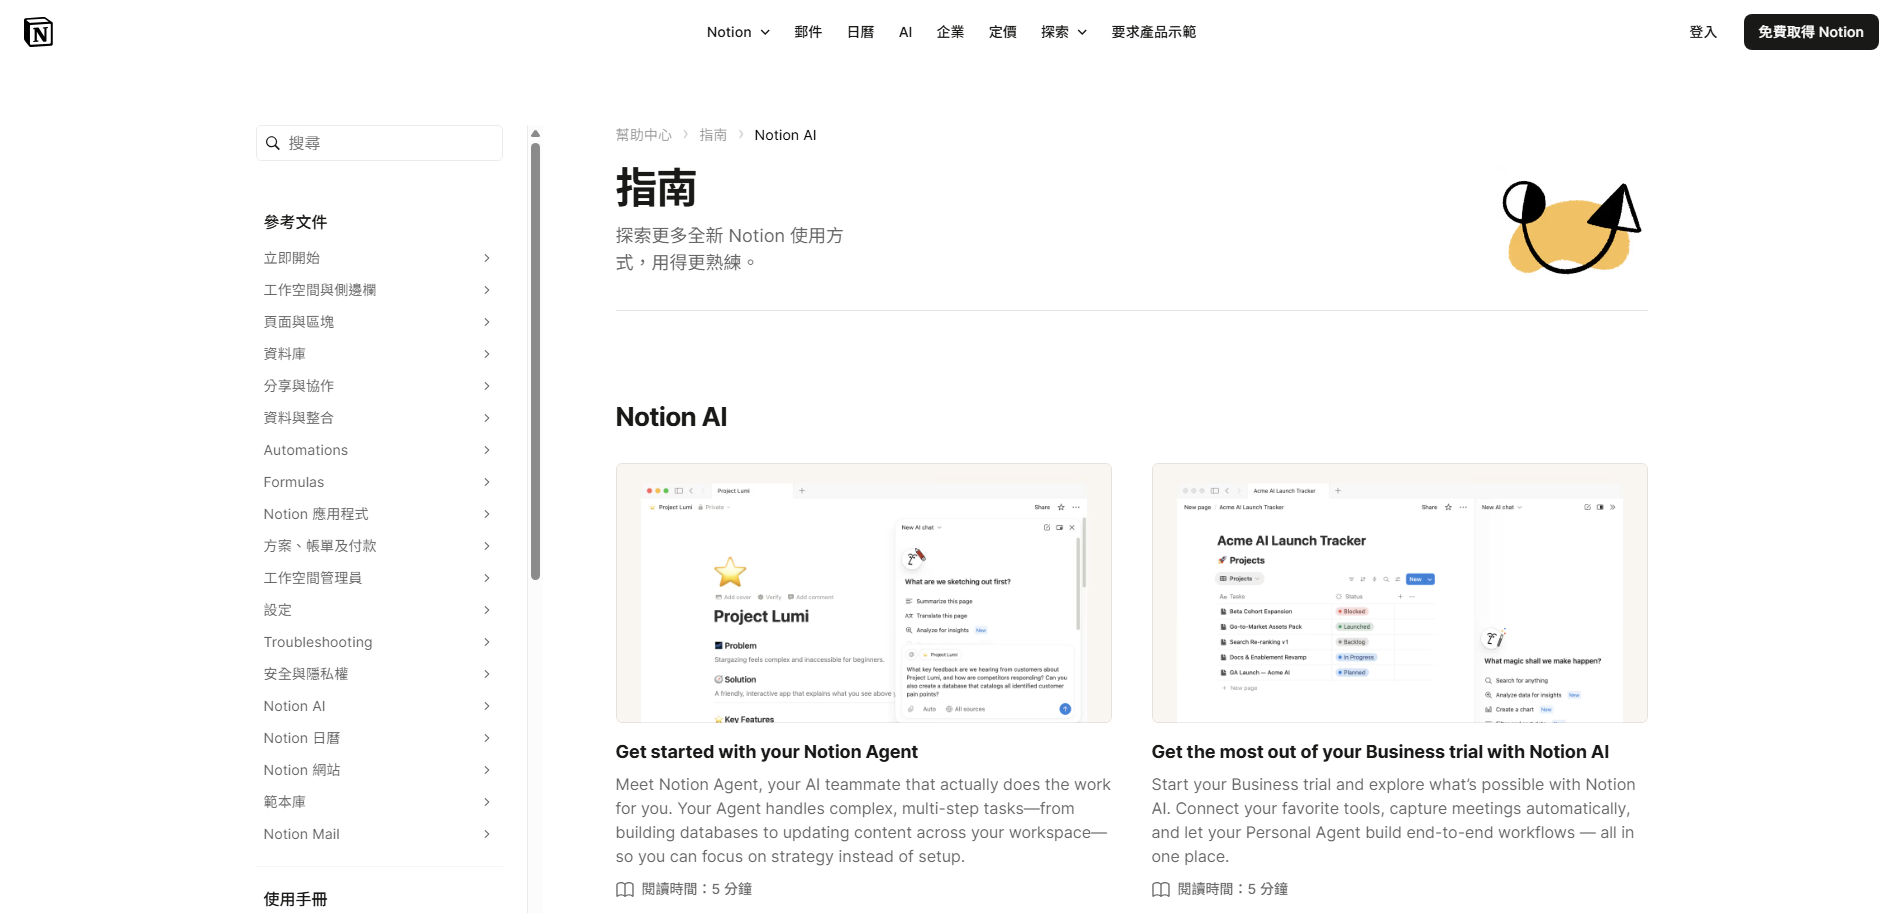Click the 登入 link
Screen dimensions: 1897x913
tap(1702, 32)
